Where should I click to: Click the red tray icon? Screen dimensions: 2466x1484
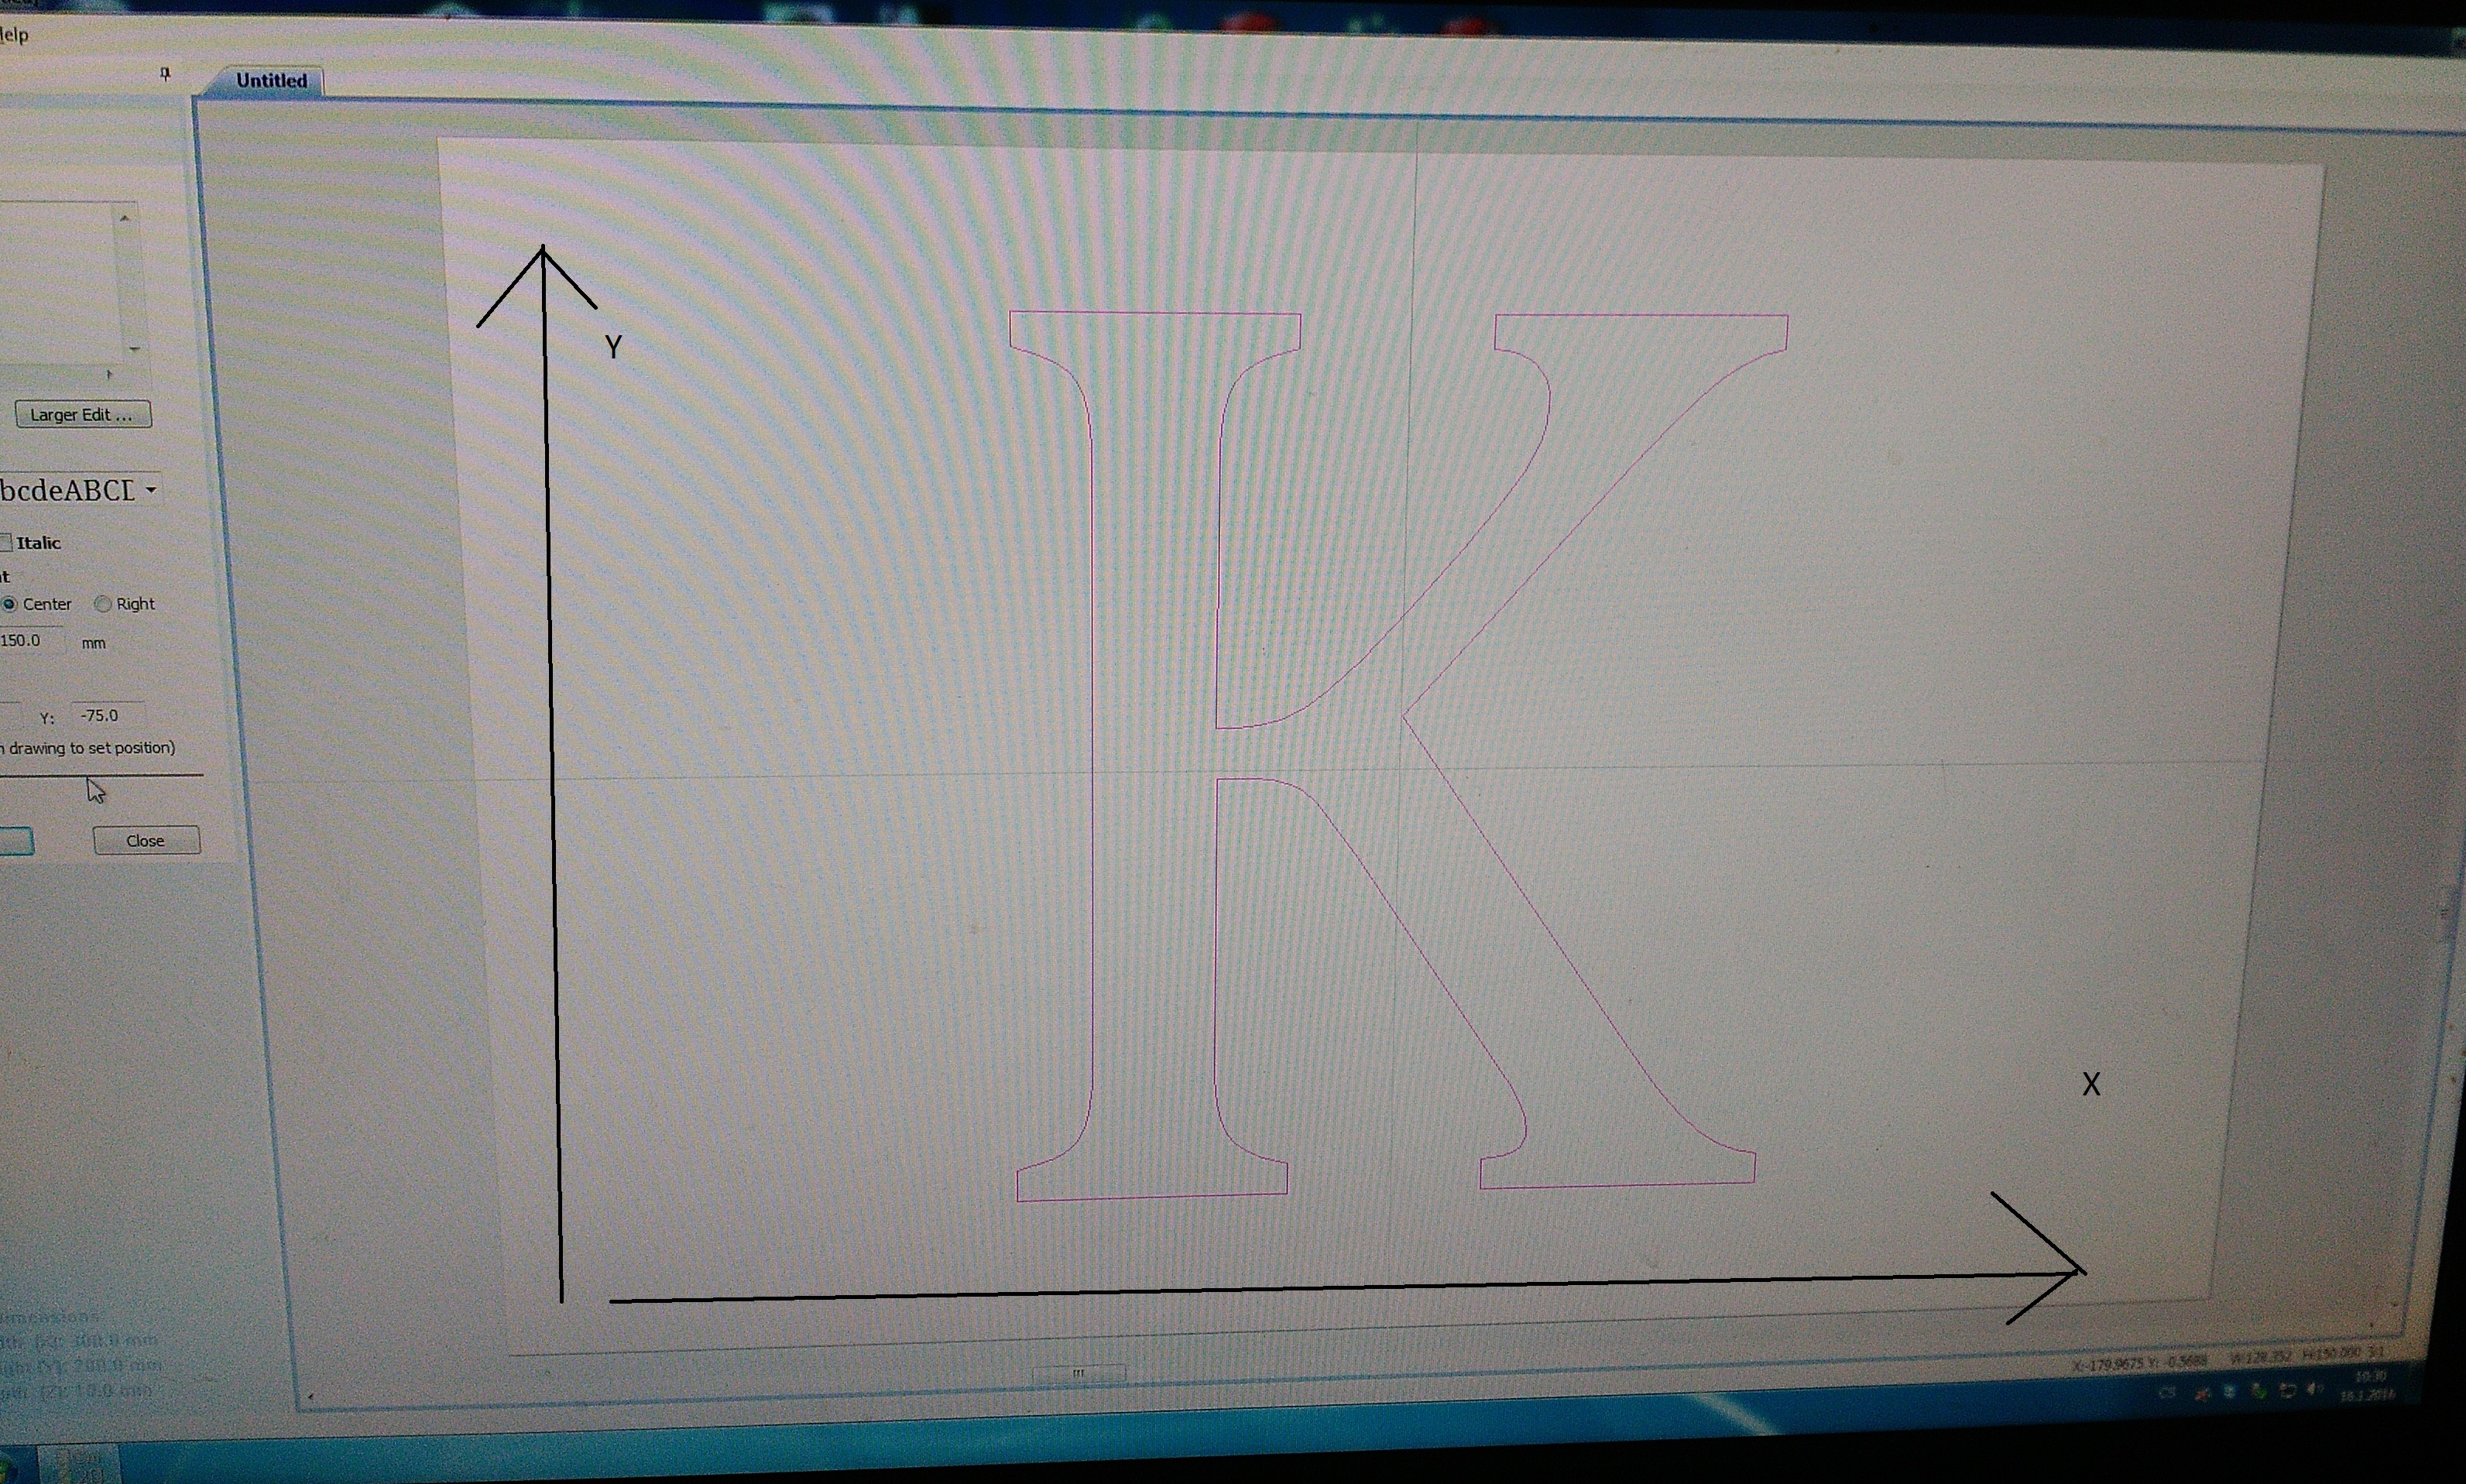coord(2201,1394)
